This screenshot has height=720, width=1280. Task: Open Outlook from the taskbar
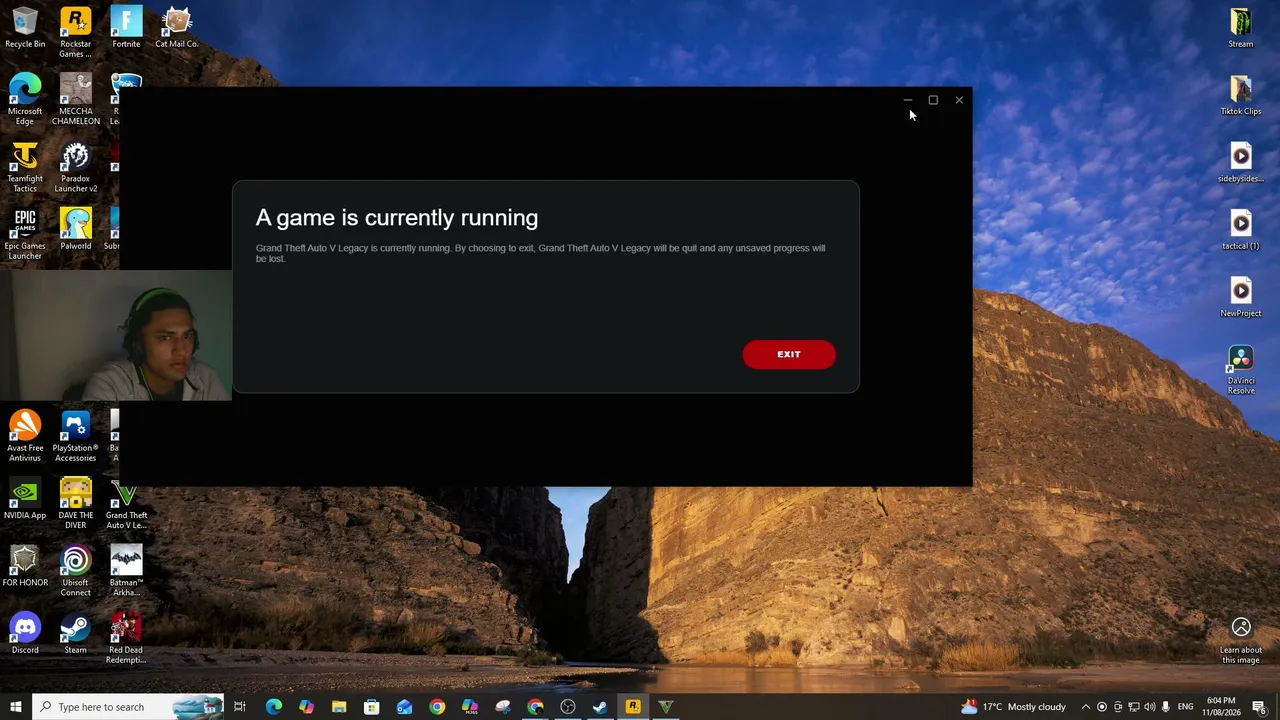point(404,707)
